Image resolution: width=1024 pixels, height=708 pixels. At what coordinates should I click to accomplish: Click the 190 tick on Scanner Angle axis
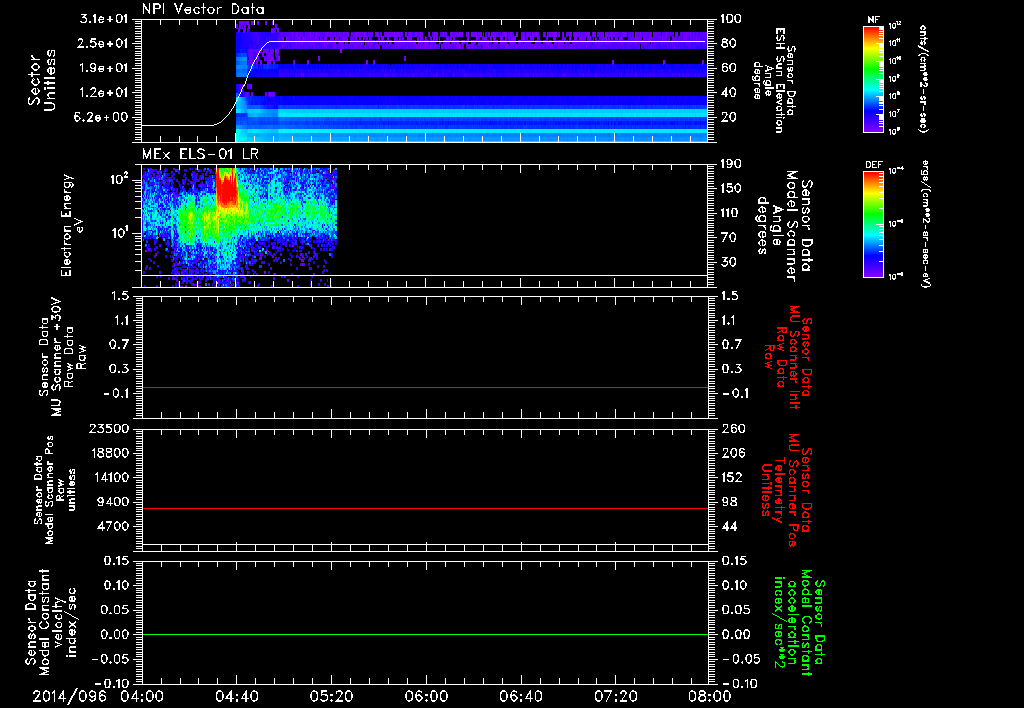coord(731,164)
